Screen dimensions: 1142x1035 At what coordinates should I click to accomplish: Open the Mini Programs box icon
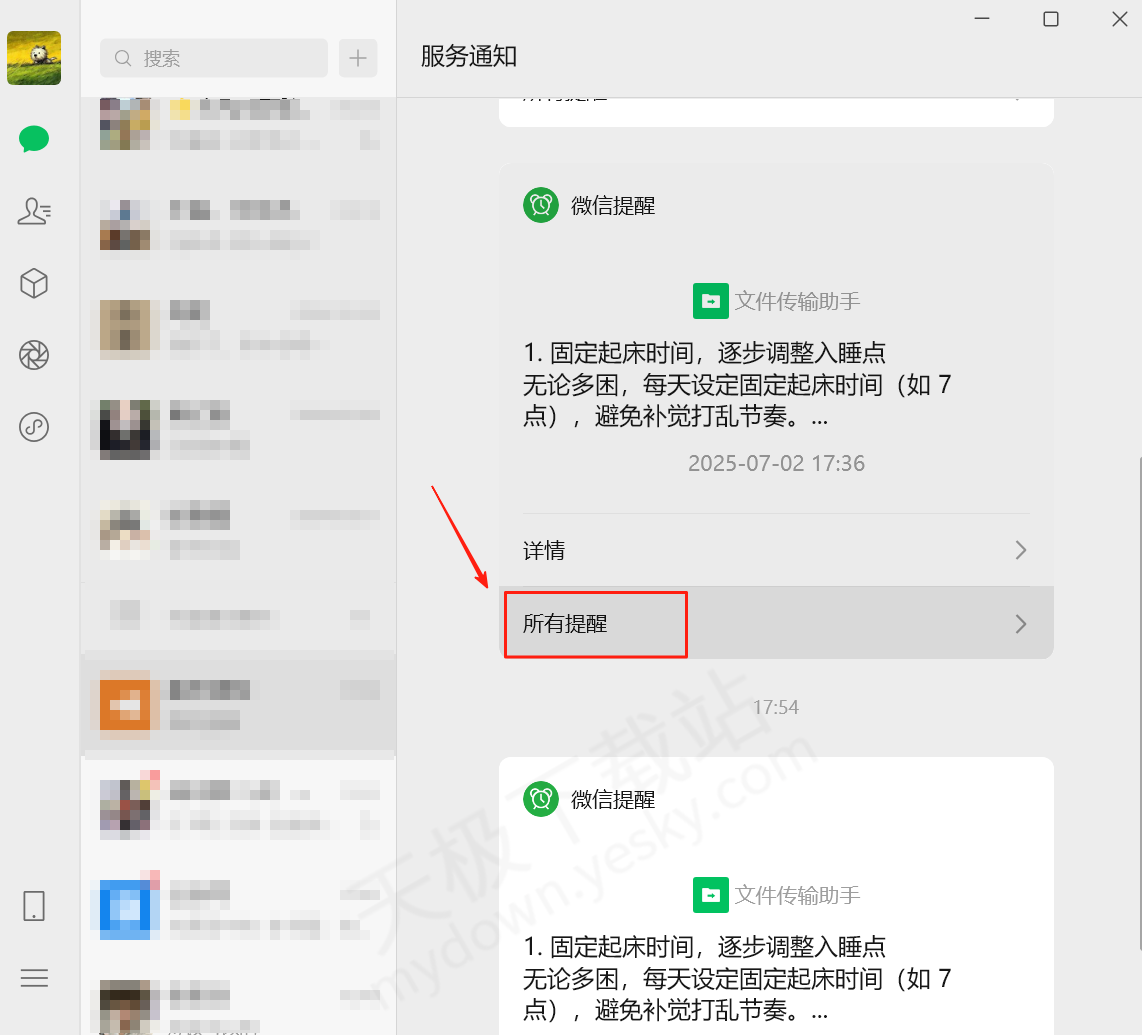click(34, 284)
